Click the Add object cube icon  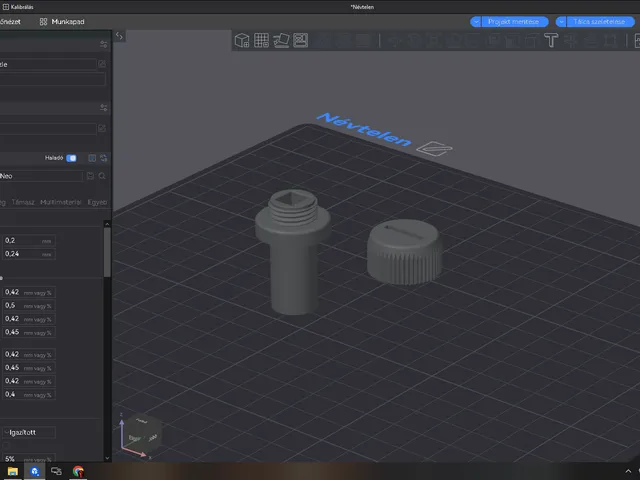(x=242, y=40)
